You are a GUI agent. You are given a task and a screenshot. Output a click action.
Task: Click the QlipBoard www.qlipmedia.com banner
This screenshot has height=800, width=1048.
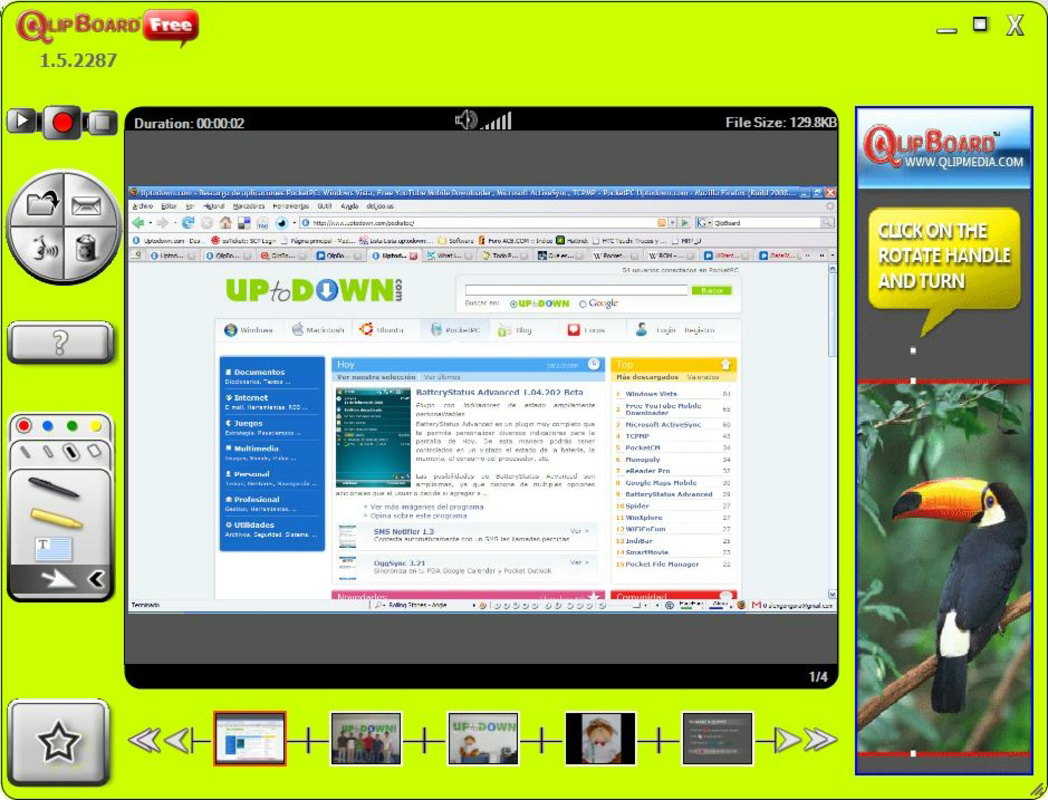click(944, 148)
